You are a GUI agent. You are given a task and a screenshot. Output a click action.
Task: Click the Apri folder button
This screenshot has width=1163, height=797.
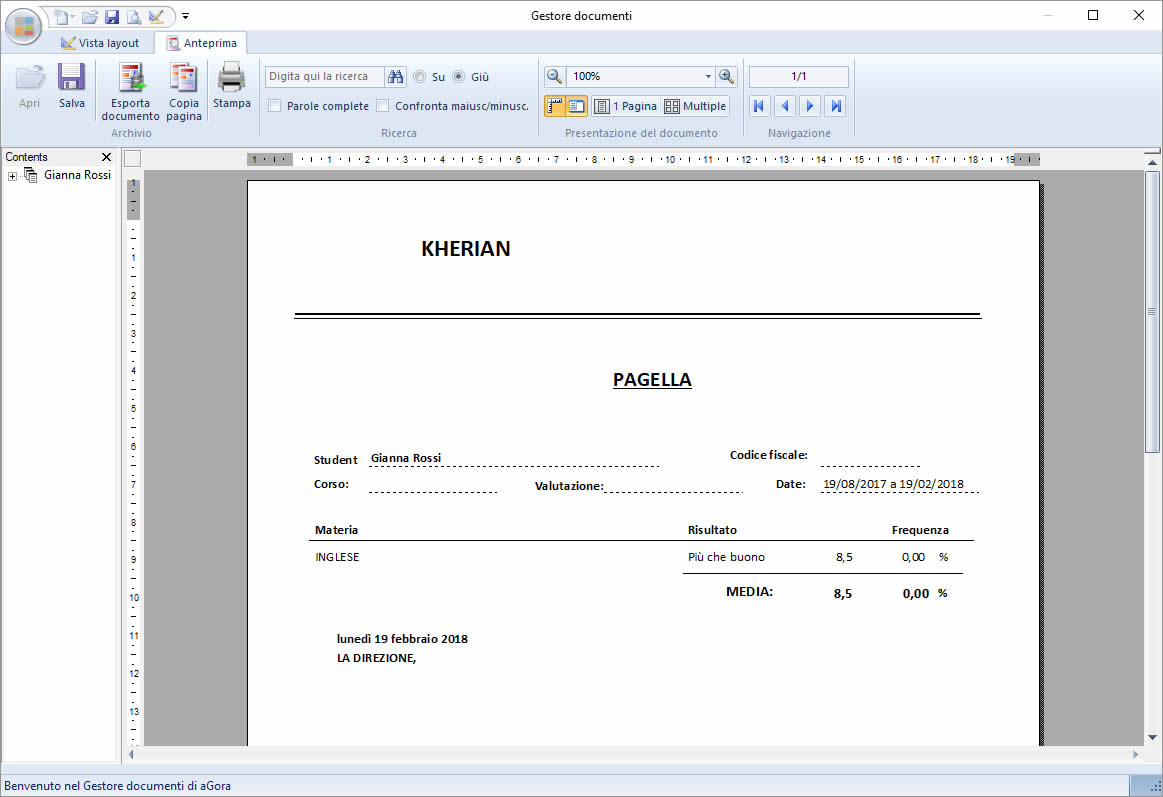click(x=30, y=86)
